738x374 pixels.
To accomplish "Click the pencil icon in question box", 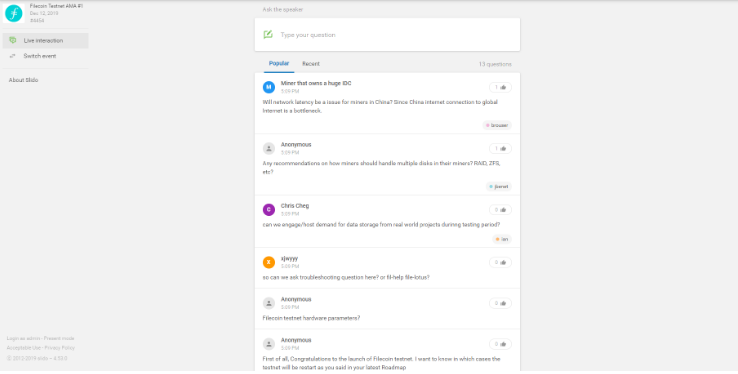I will coord(268,34).
